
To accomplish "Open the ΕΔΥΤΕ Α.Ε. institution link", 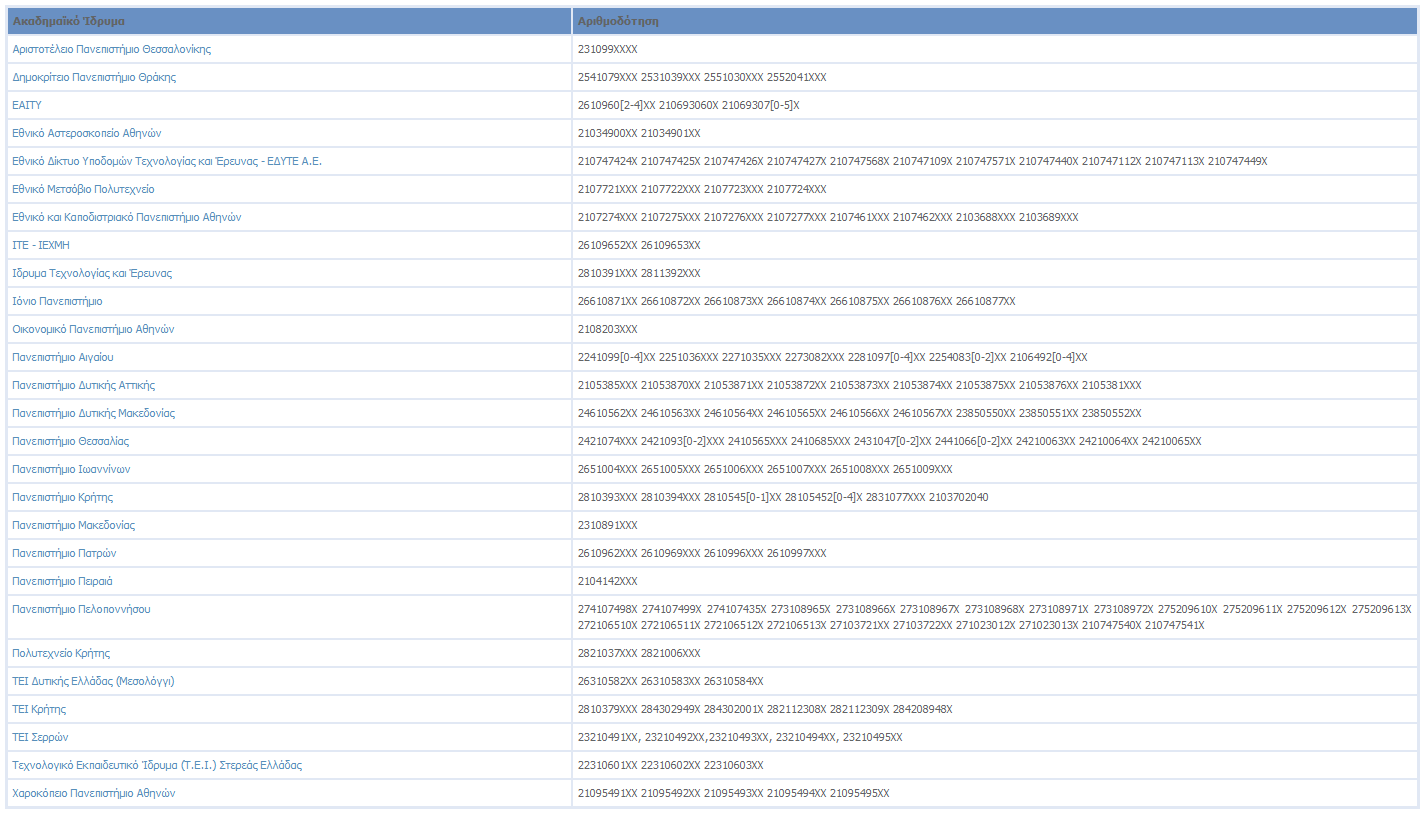I will (167, 161).
